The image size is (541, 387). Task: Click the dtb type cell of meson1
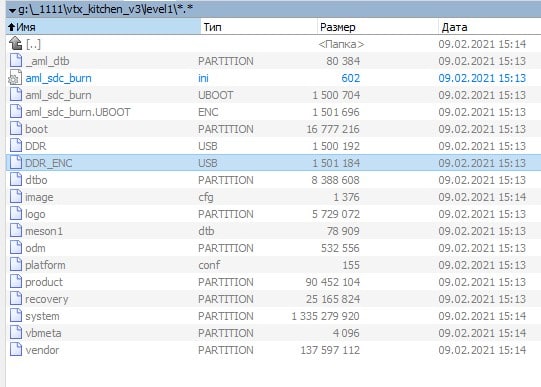click(206, 231)
